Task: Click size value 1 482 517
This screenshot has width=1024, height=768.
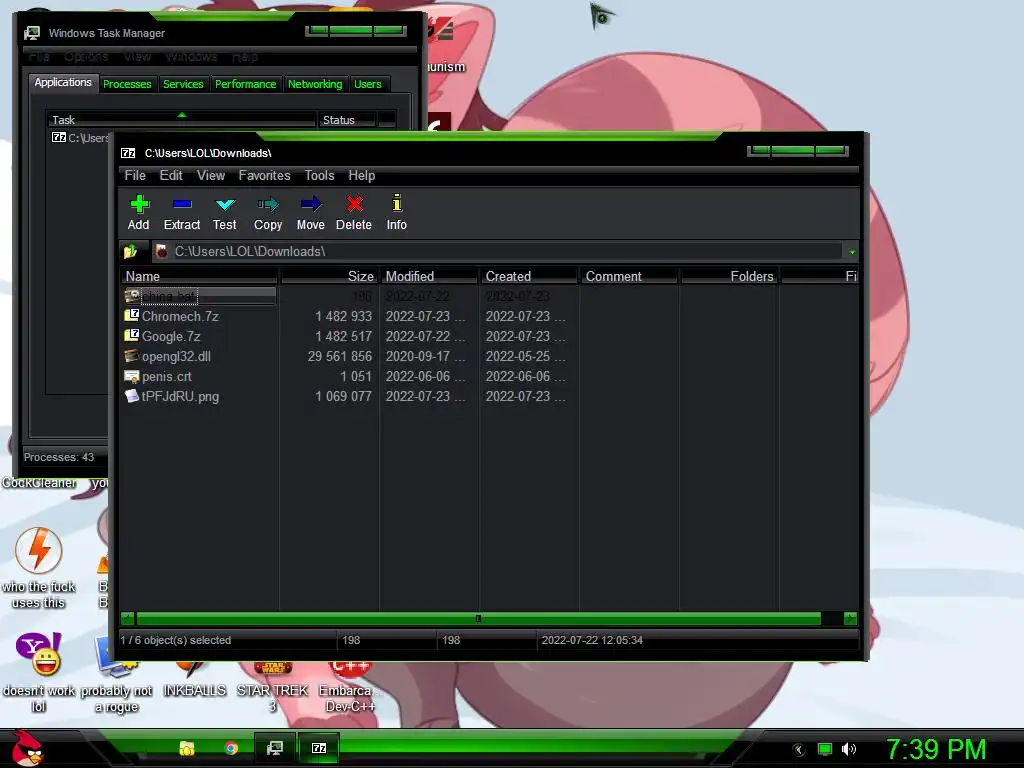Action: pyautogui.click(x=344, y=336)
